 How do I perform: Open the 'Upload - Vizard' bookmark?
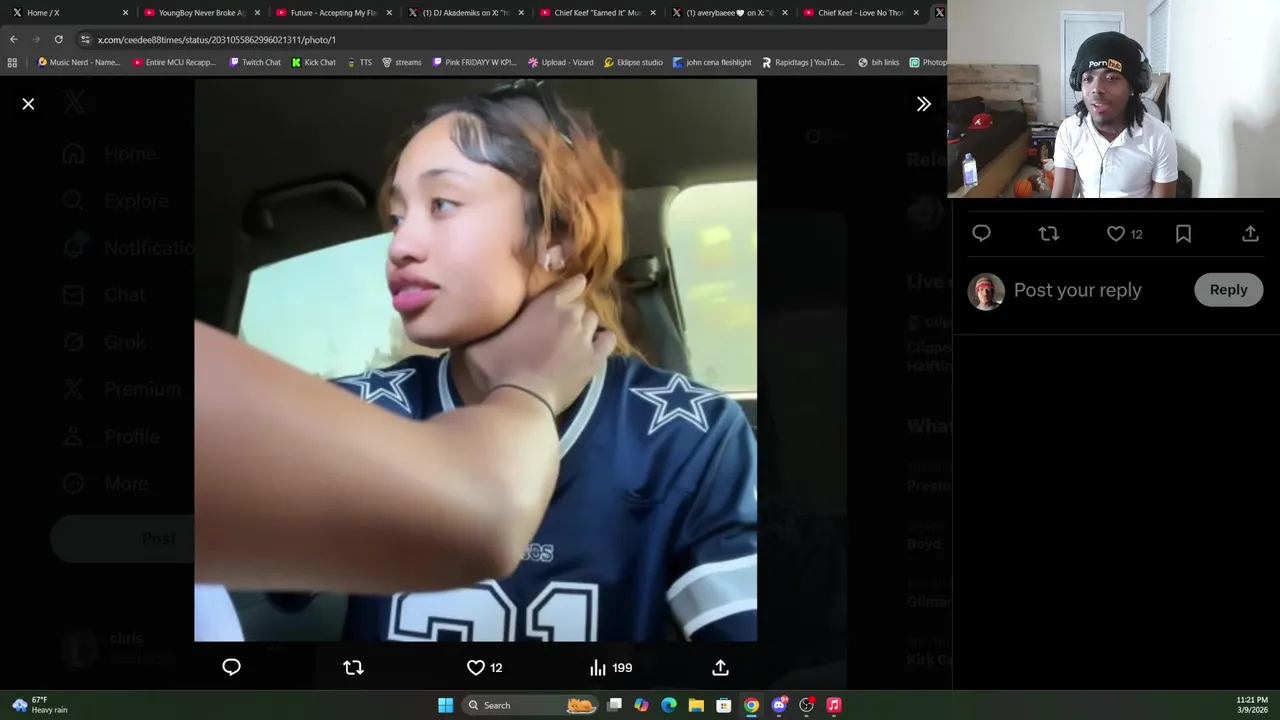[560, 62]
